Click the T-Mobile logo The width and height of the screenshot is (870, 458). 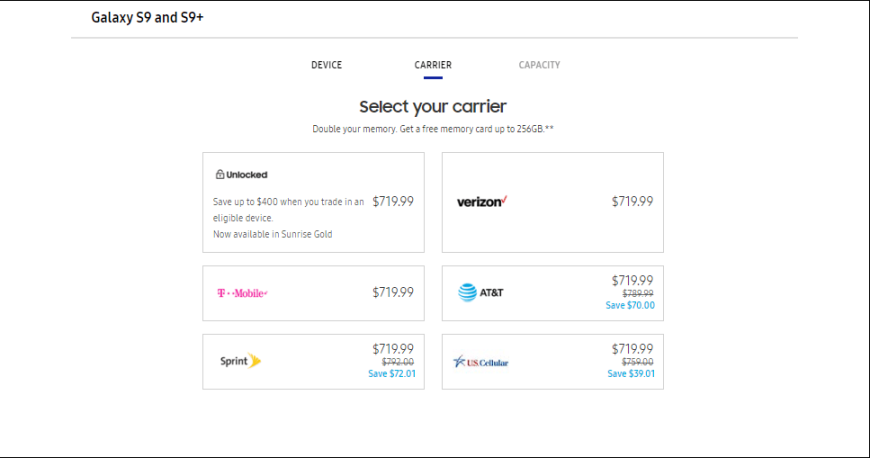tap(242, 293)
